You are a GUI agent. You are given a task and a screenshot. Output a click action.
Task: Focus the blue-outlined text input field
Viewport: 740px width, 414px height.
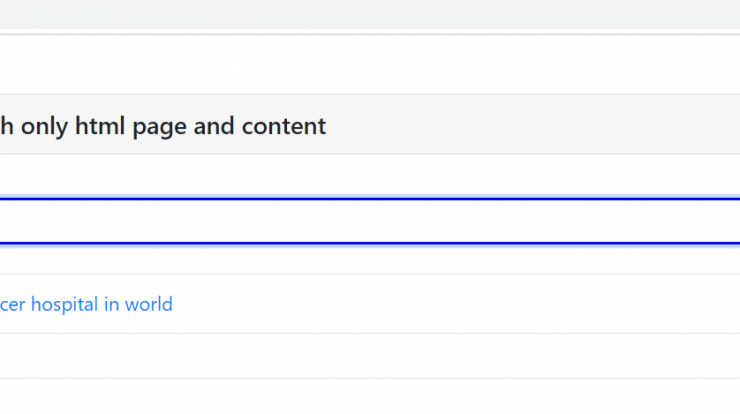370,221
